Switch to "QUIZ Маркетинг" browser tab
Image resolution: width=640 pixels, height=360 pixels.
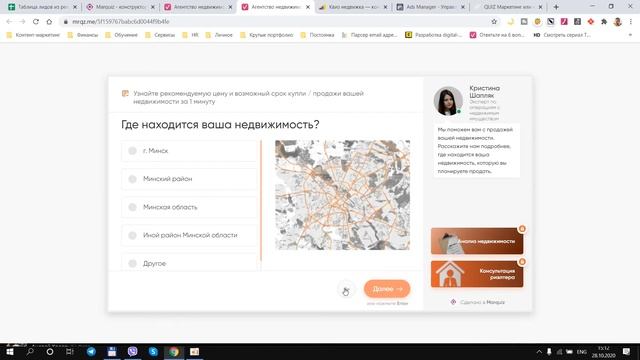pos(509,7)
